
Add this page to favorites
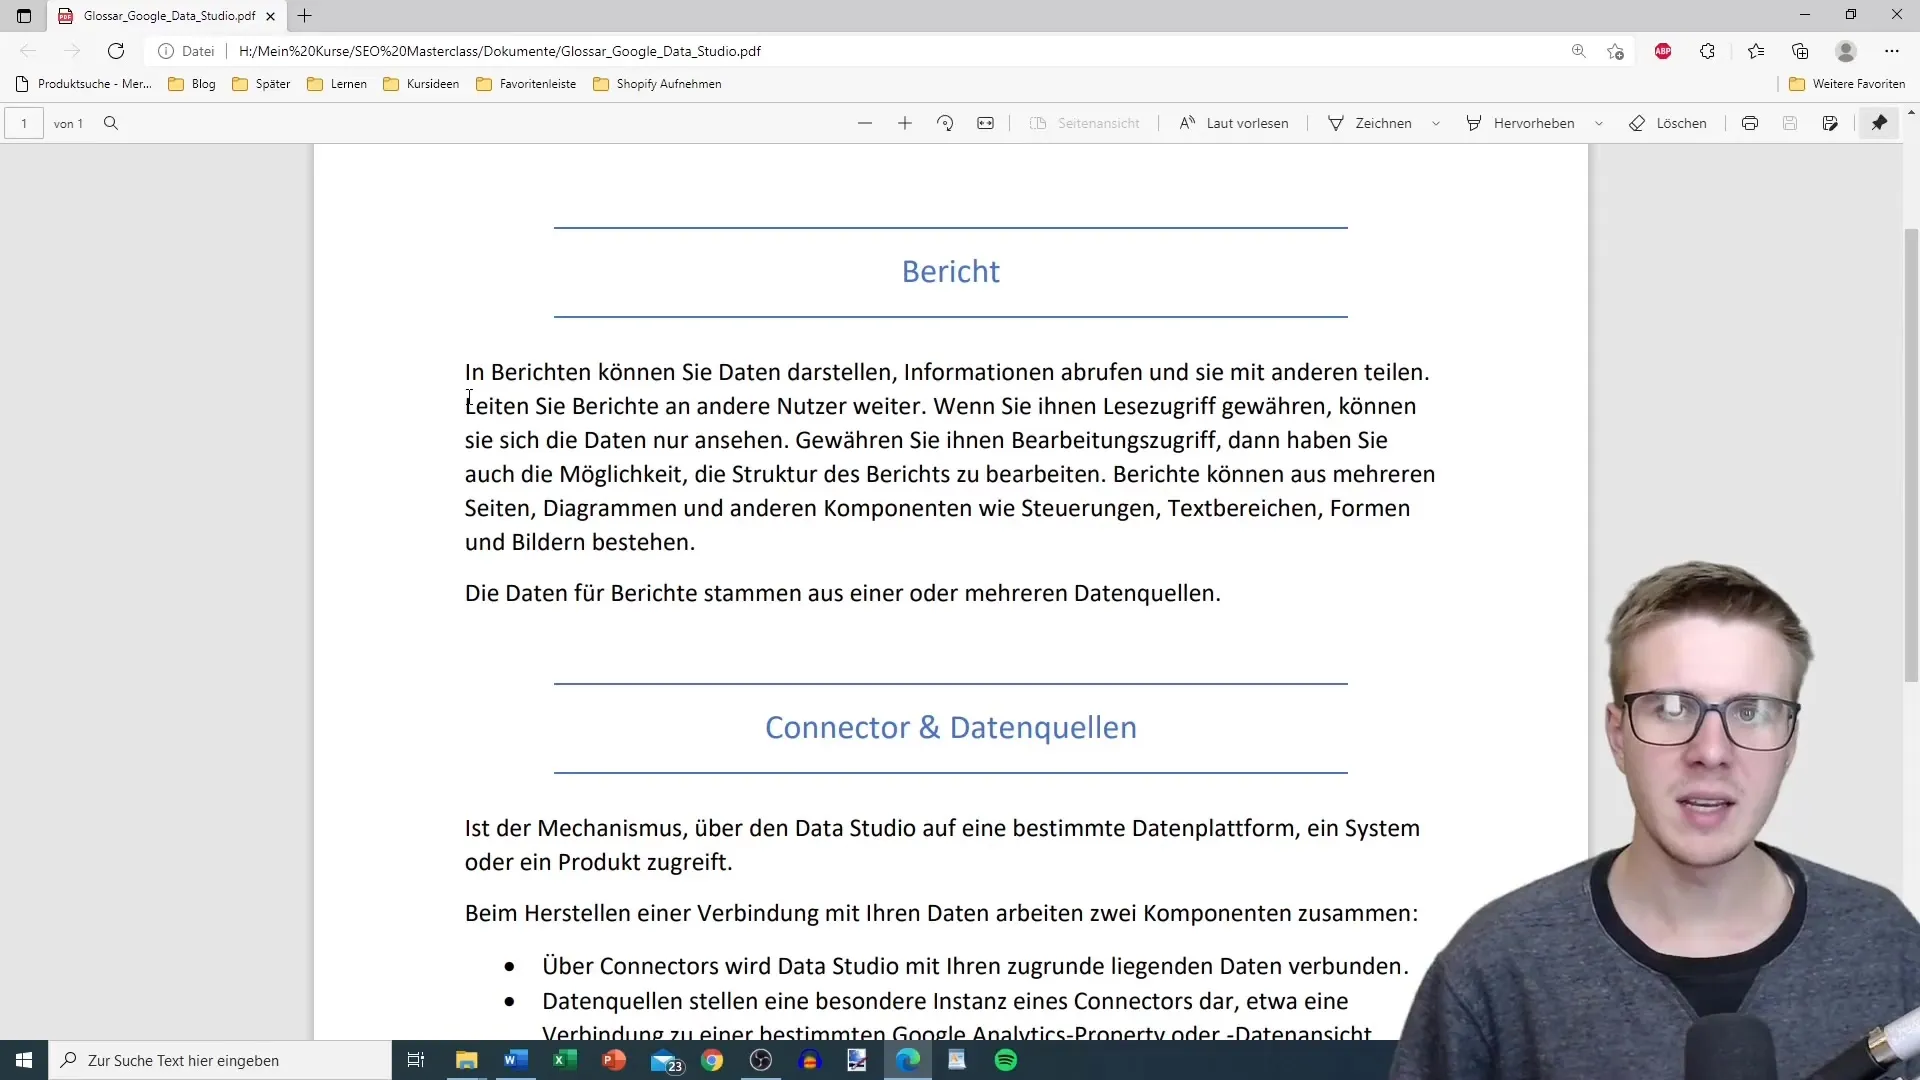click(x=1615, y=51)
